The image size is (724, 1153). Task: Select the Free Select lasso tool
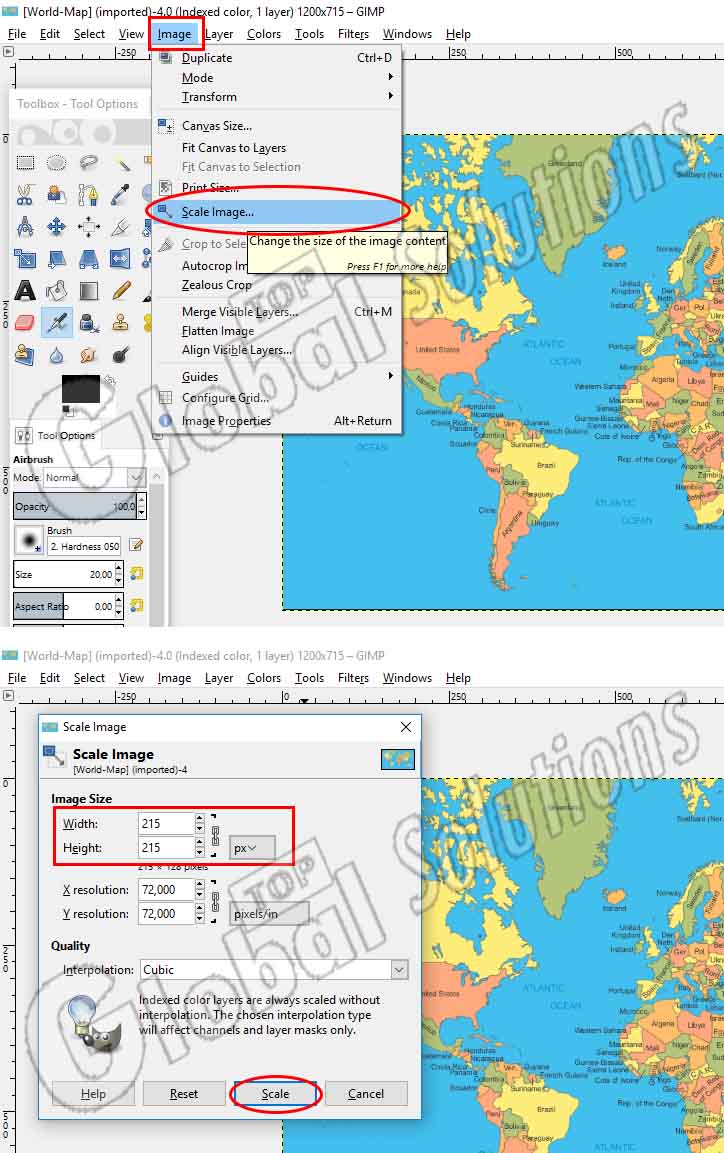(x=89, y=163)
